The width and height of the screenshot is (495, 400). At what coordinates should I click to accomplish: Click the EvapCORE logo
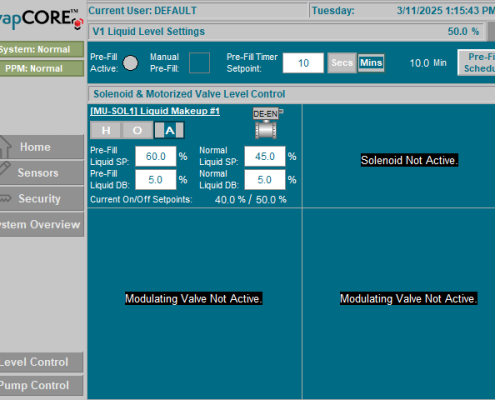[41, 19]
